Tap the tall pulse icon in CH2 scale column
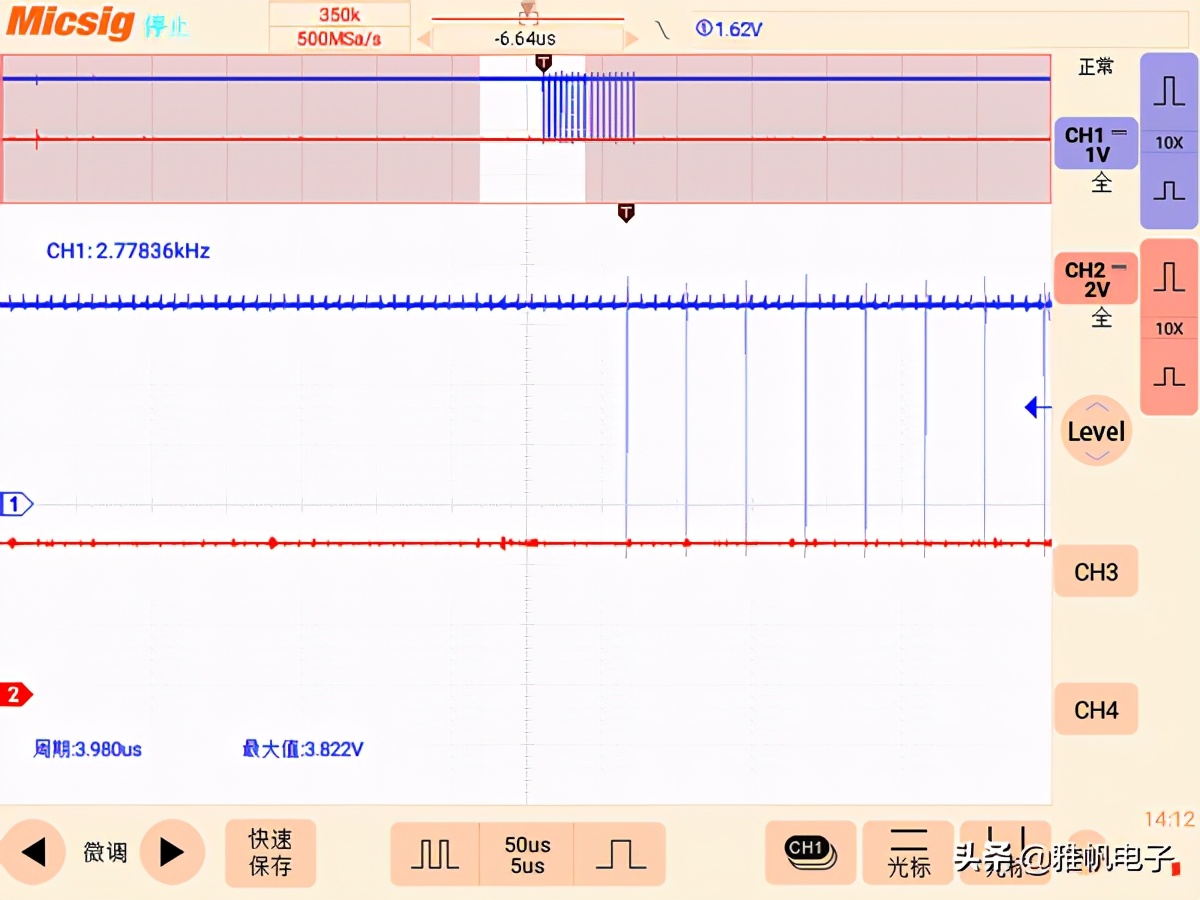This screenshot has width=1200, height=900. point(1169,277)
